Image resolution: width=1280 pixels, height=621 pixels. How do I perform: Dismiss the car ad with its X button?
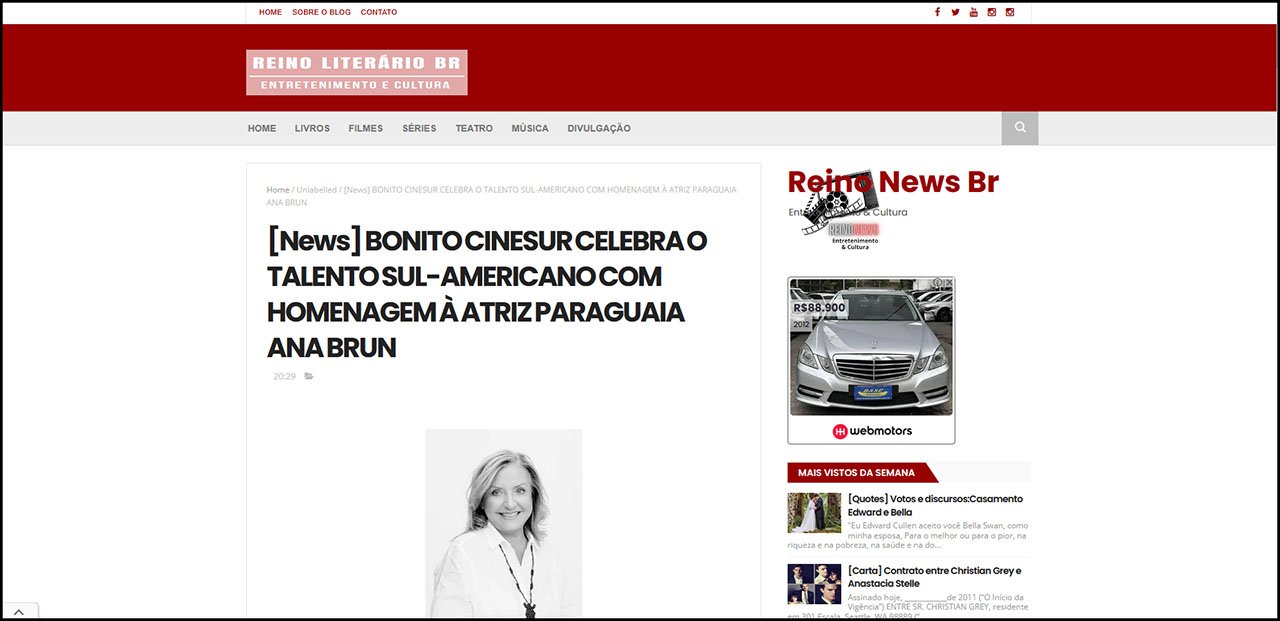(x=950, y=283)
